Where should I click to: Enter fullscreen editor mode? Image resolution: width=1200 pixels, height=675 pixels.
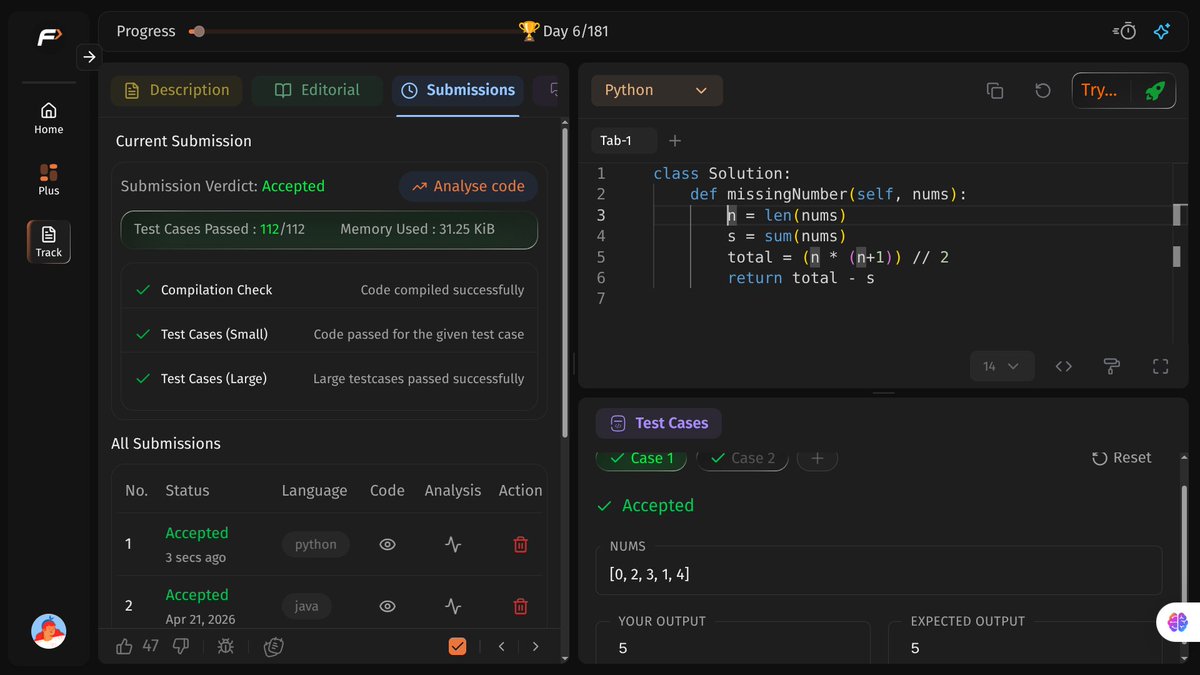tap(1160, 366)
